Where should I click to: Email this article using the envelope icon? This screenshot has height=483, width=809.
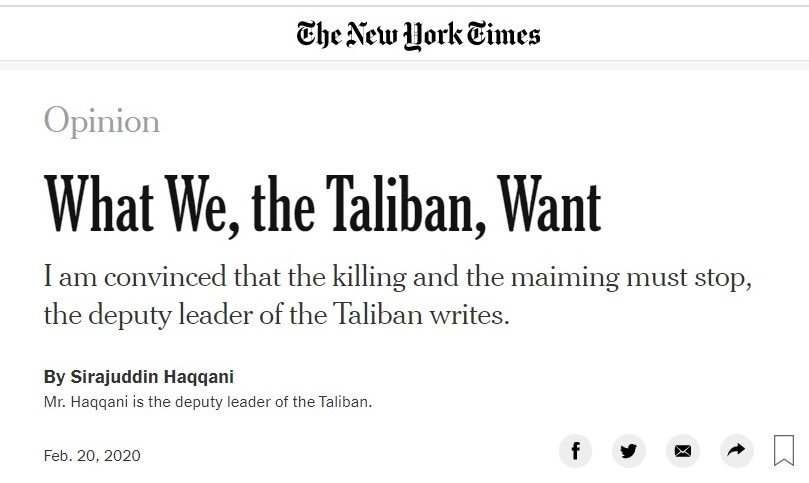(683, 451)
